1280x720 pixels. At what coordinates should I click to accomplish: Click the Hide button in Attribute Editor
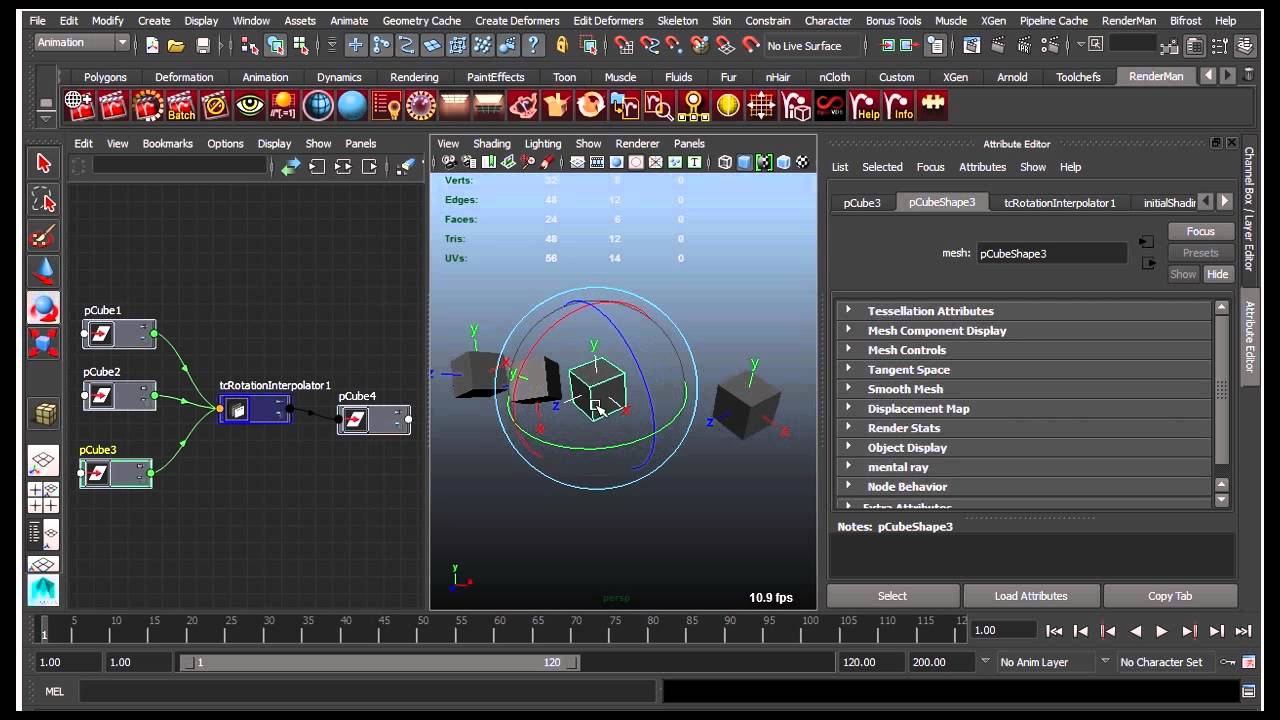pyautogui.click(x=1217, y=274)
